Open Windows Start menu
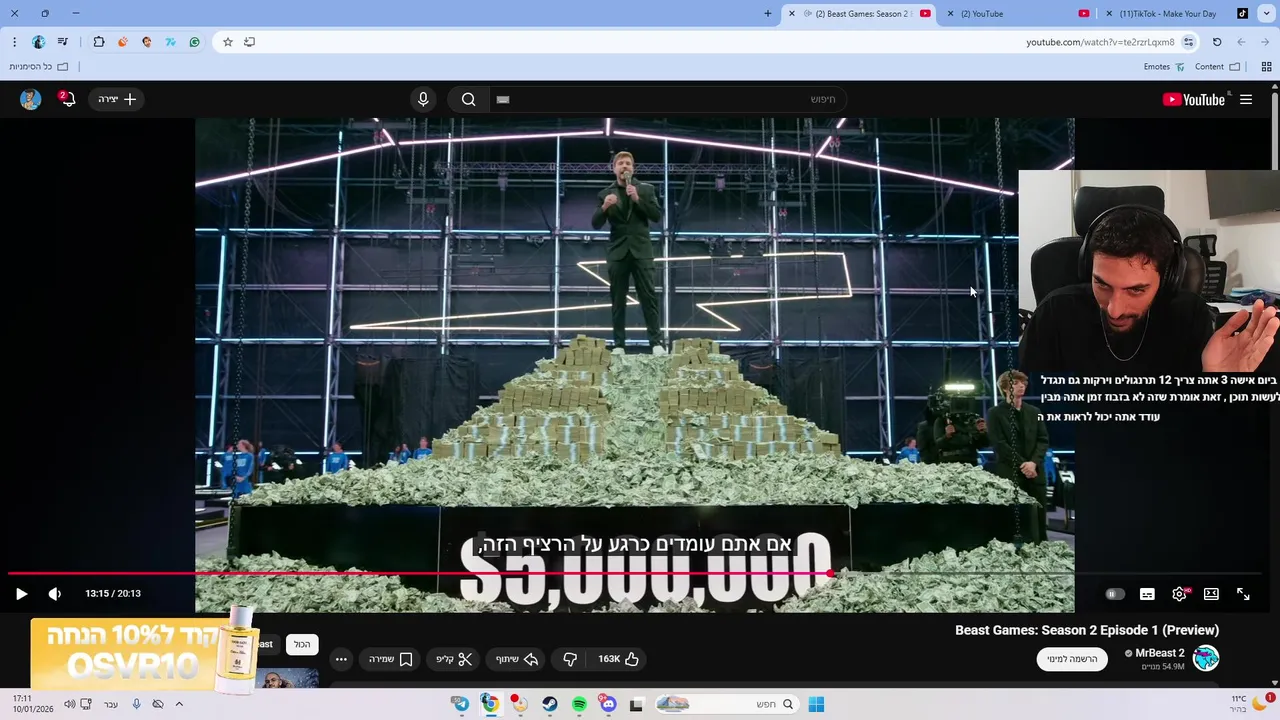 pyautogui.click(x=816, y=704)
